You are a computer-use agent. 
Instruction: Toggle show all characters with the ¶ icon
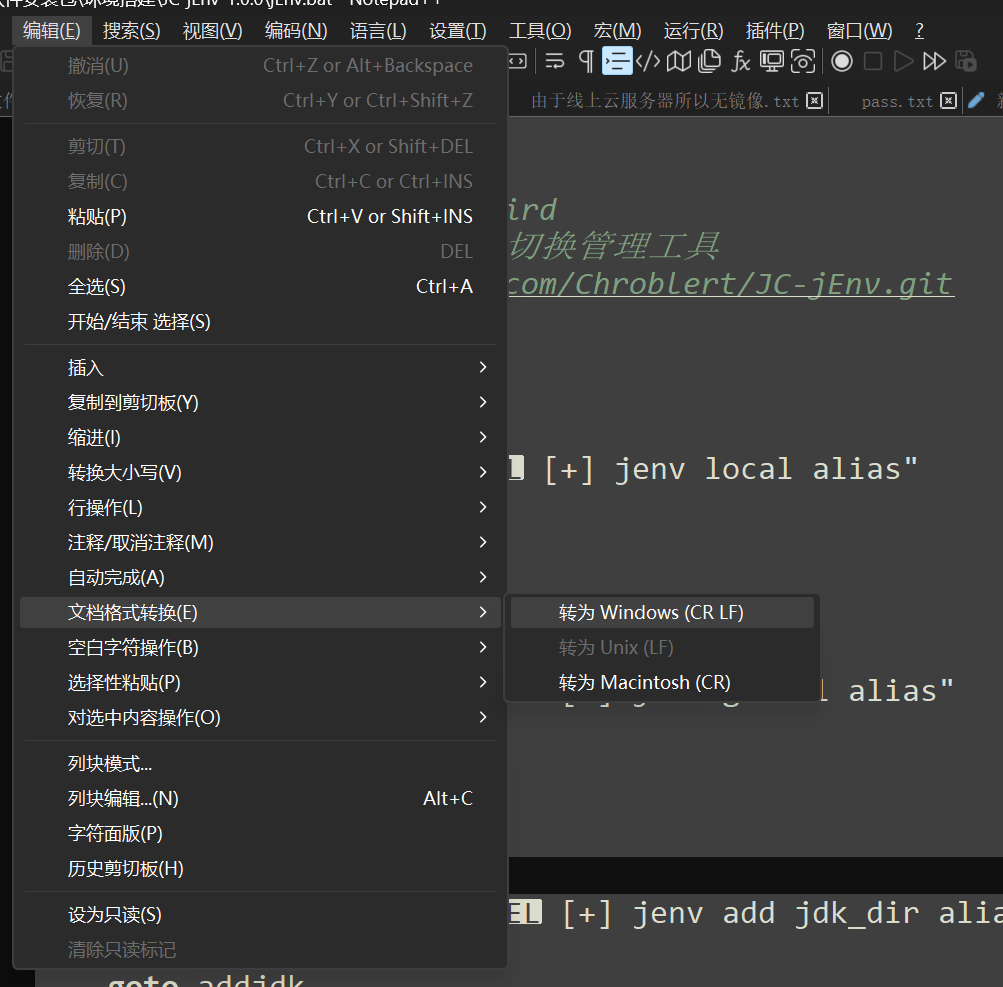pos(586,61)
